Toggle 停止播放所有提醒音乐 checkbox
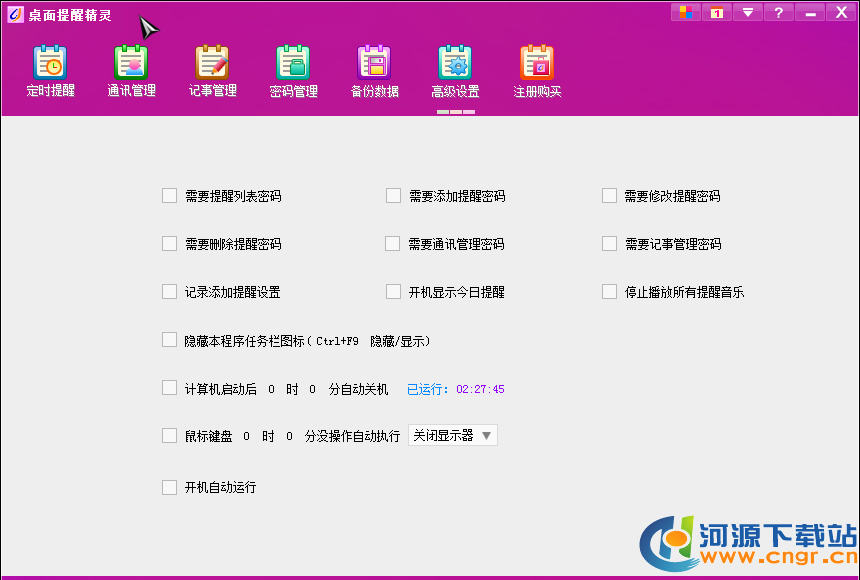 point(609,292)
